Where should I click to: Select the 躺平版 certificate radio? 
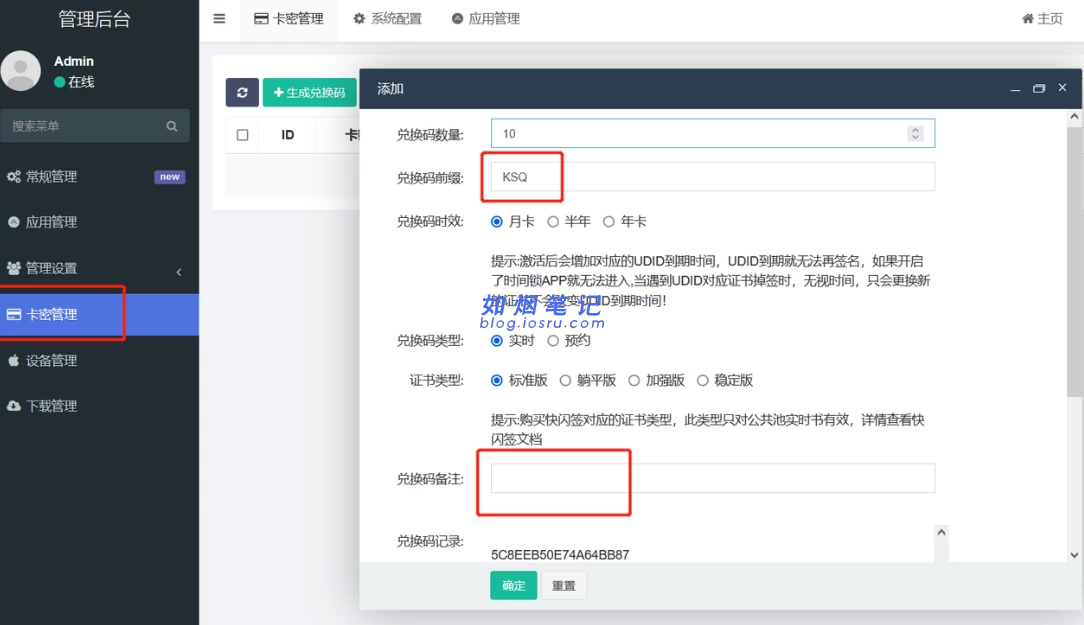[566, 381]
